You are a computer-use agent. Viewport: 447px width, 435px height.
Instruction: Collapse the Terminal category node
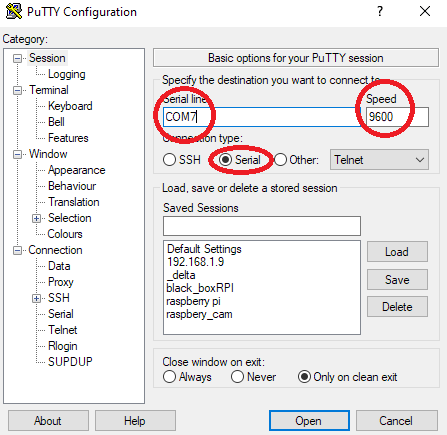point(17,90)
